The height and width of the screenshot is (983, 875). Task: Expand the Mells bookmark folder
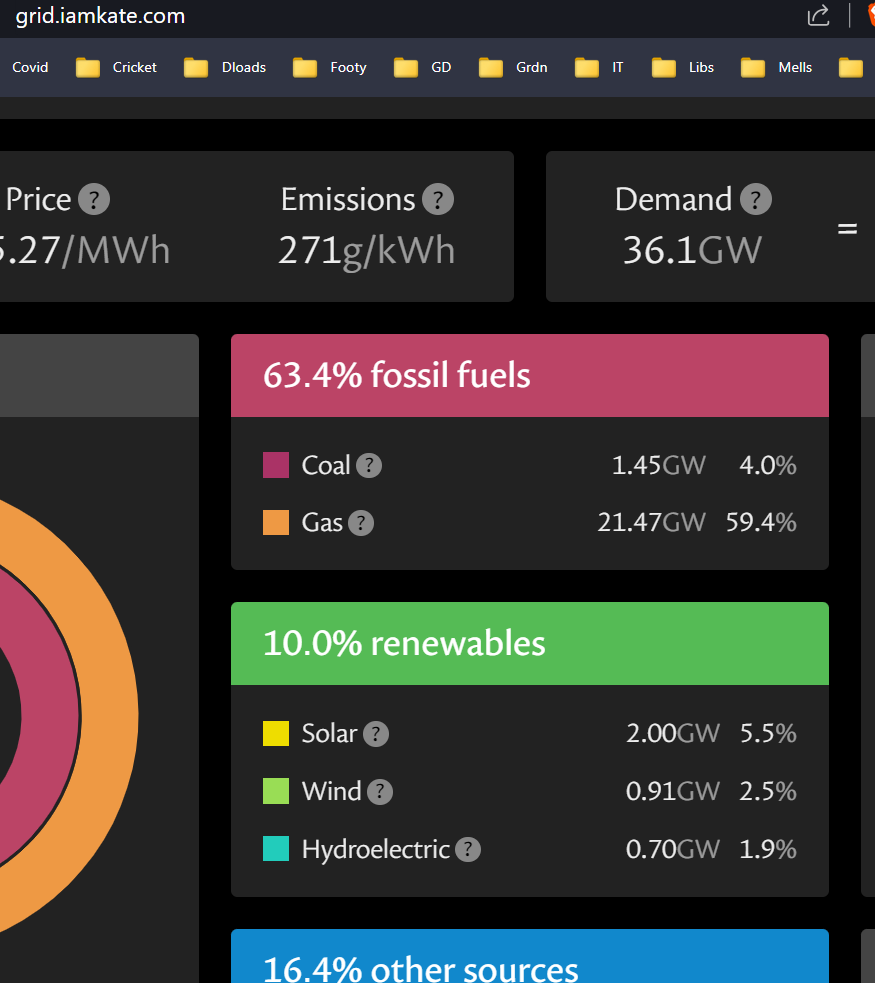pos(777,67)
